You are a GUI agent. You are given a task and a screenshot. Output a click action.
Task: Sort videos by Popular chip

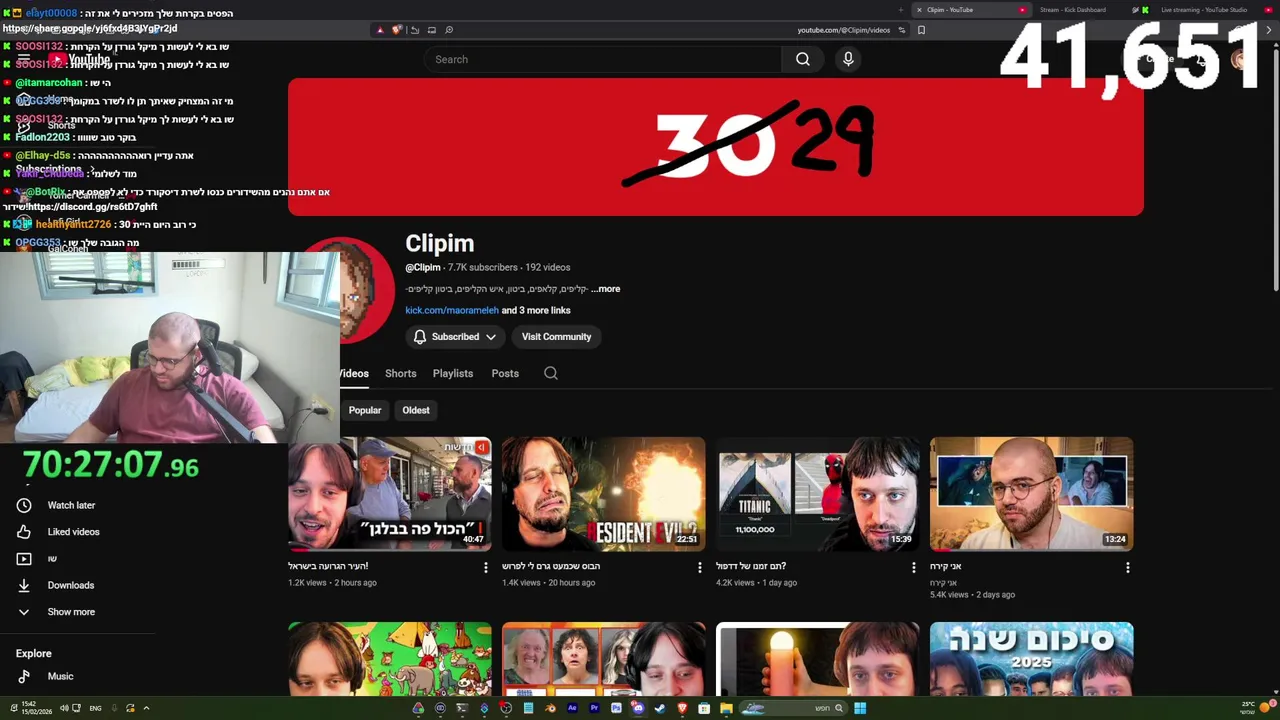[365, 410]
